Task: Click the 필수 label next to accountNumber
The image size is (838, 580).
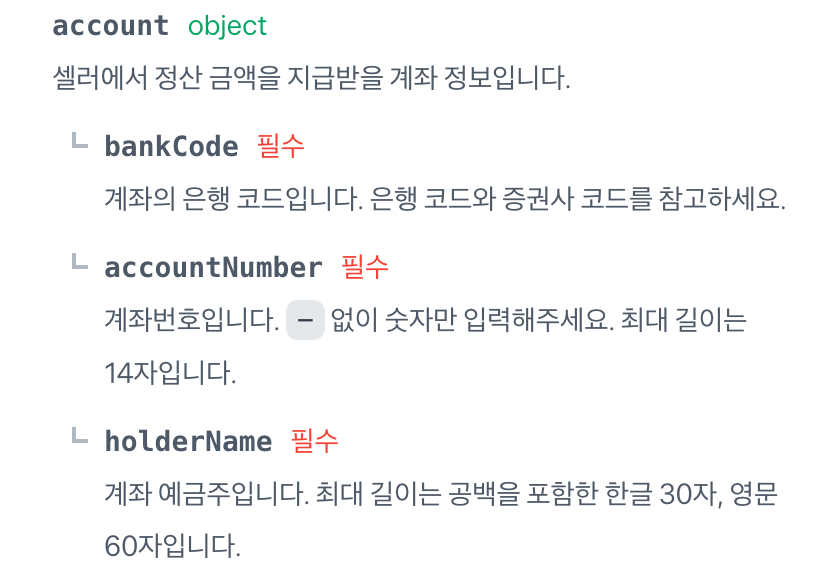Action: 365,267
